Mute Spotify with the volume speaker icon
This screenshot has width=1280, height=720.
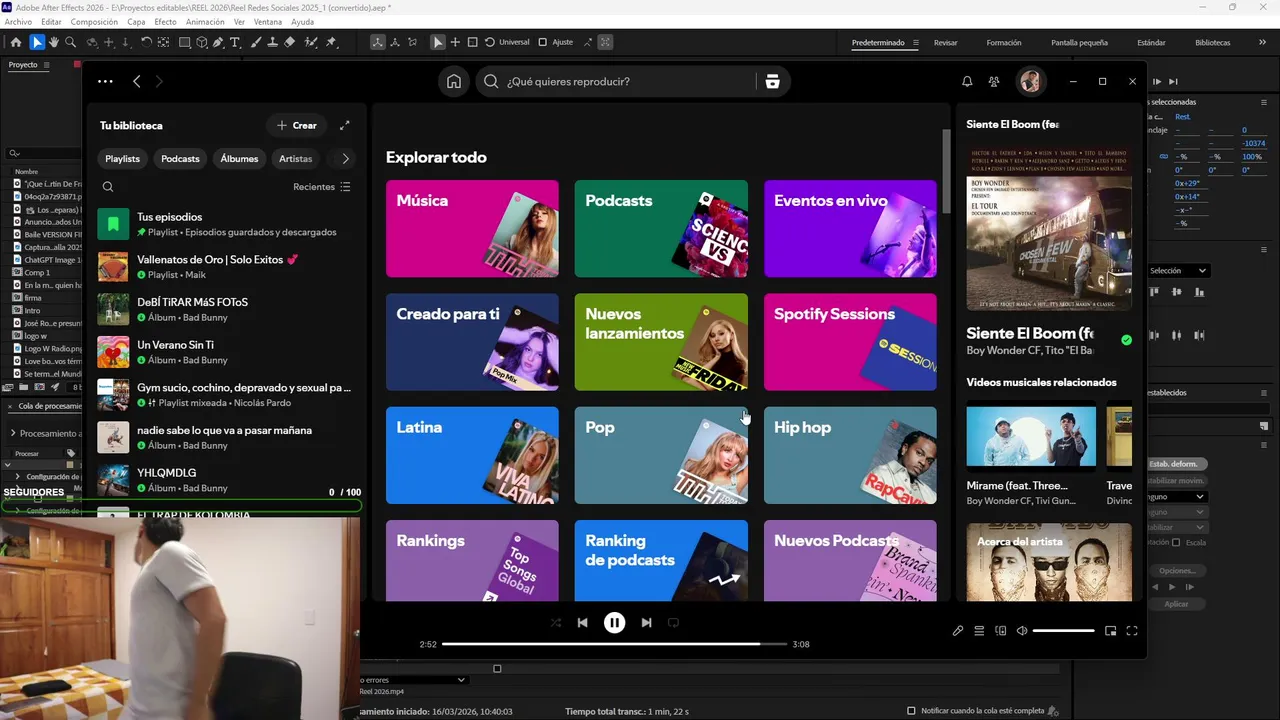[1021, 631]
